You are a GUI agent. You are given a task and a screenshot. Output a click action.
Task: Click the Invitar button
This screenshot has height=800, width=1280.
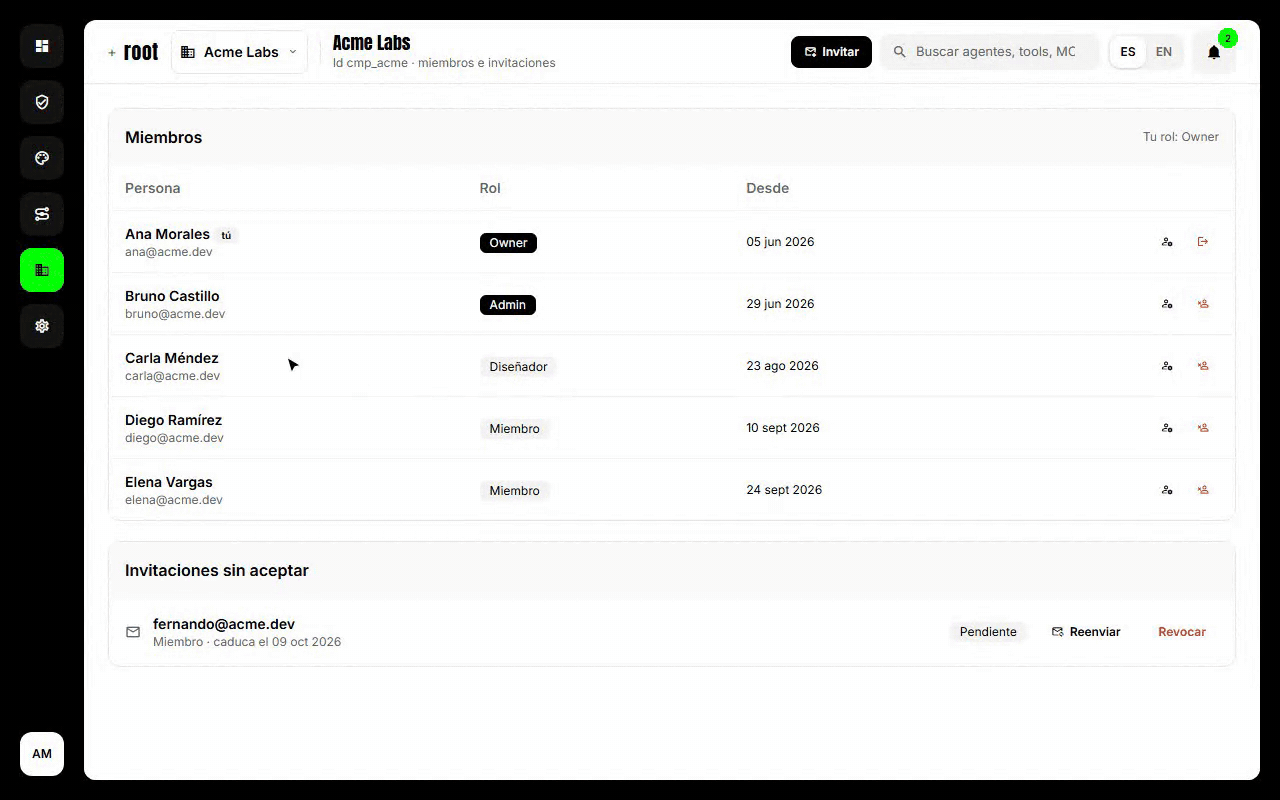click(x=831, y=52)
